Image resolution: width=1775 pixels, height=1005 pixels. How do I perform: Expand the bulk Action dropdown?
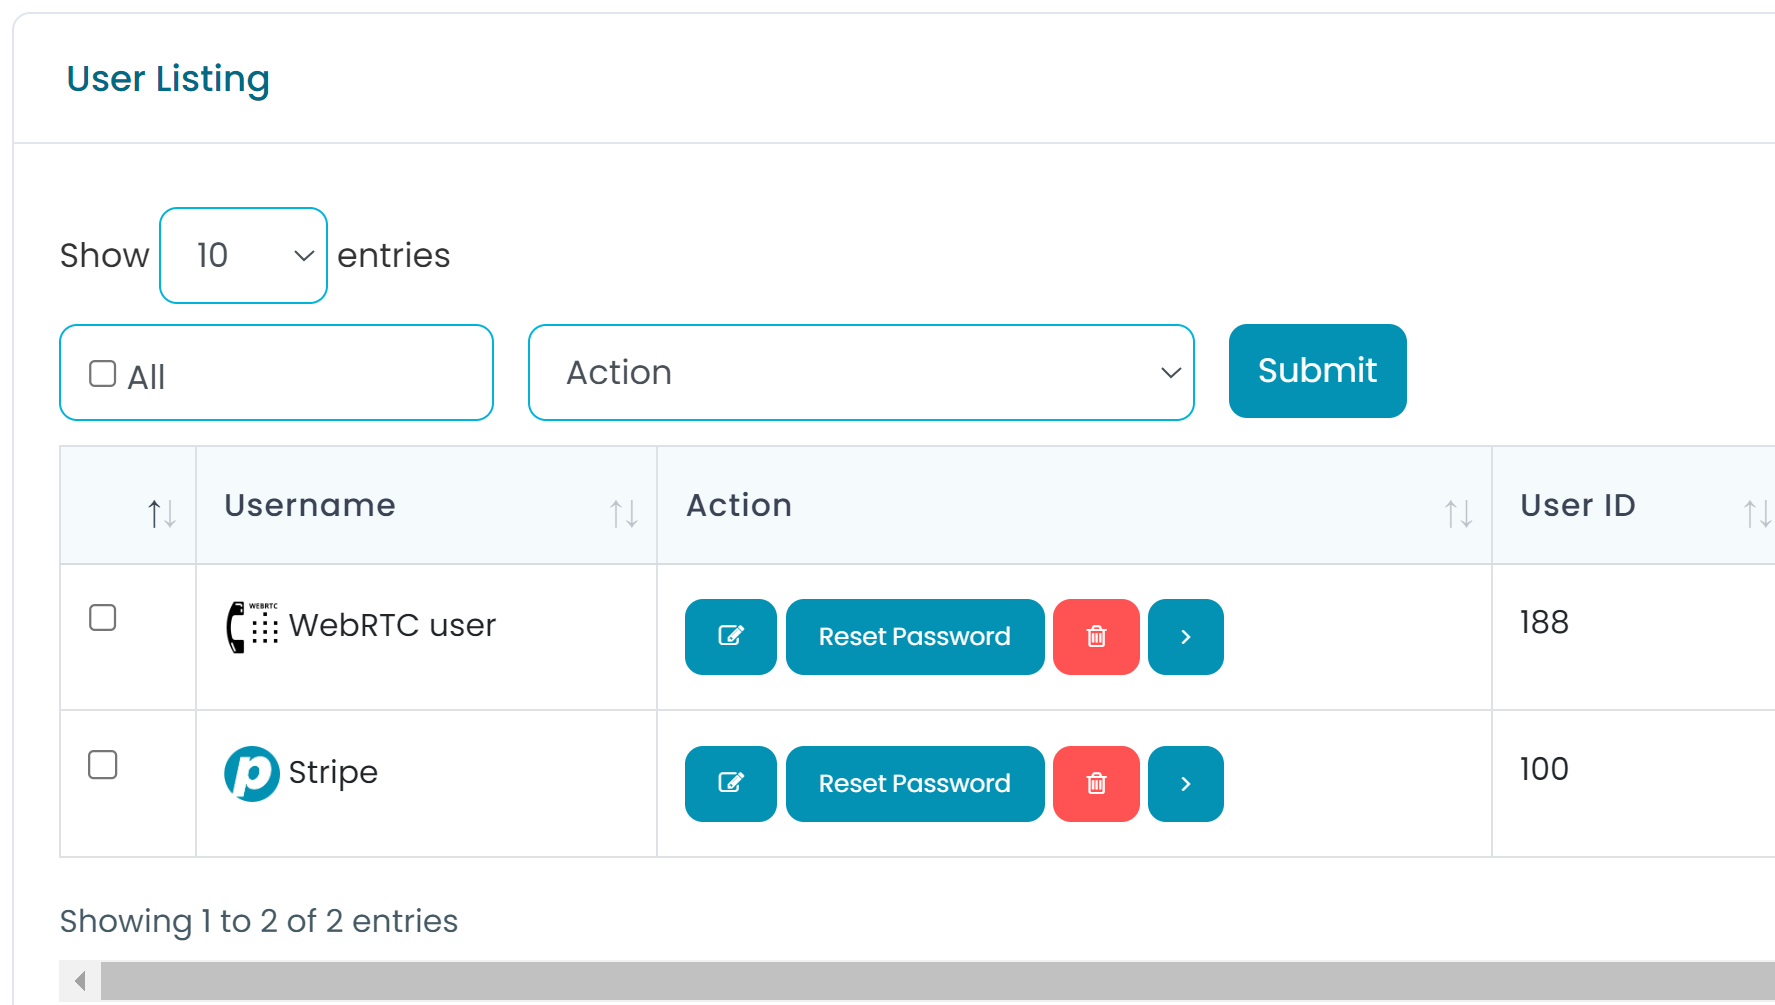point(861,373)
